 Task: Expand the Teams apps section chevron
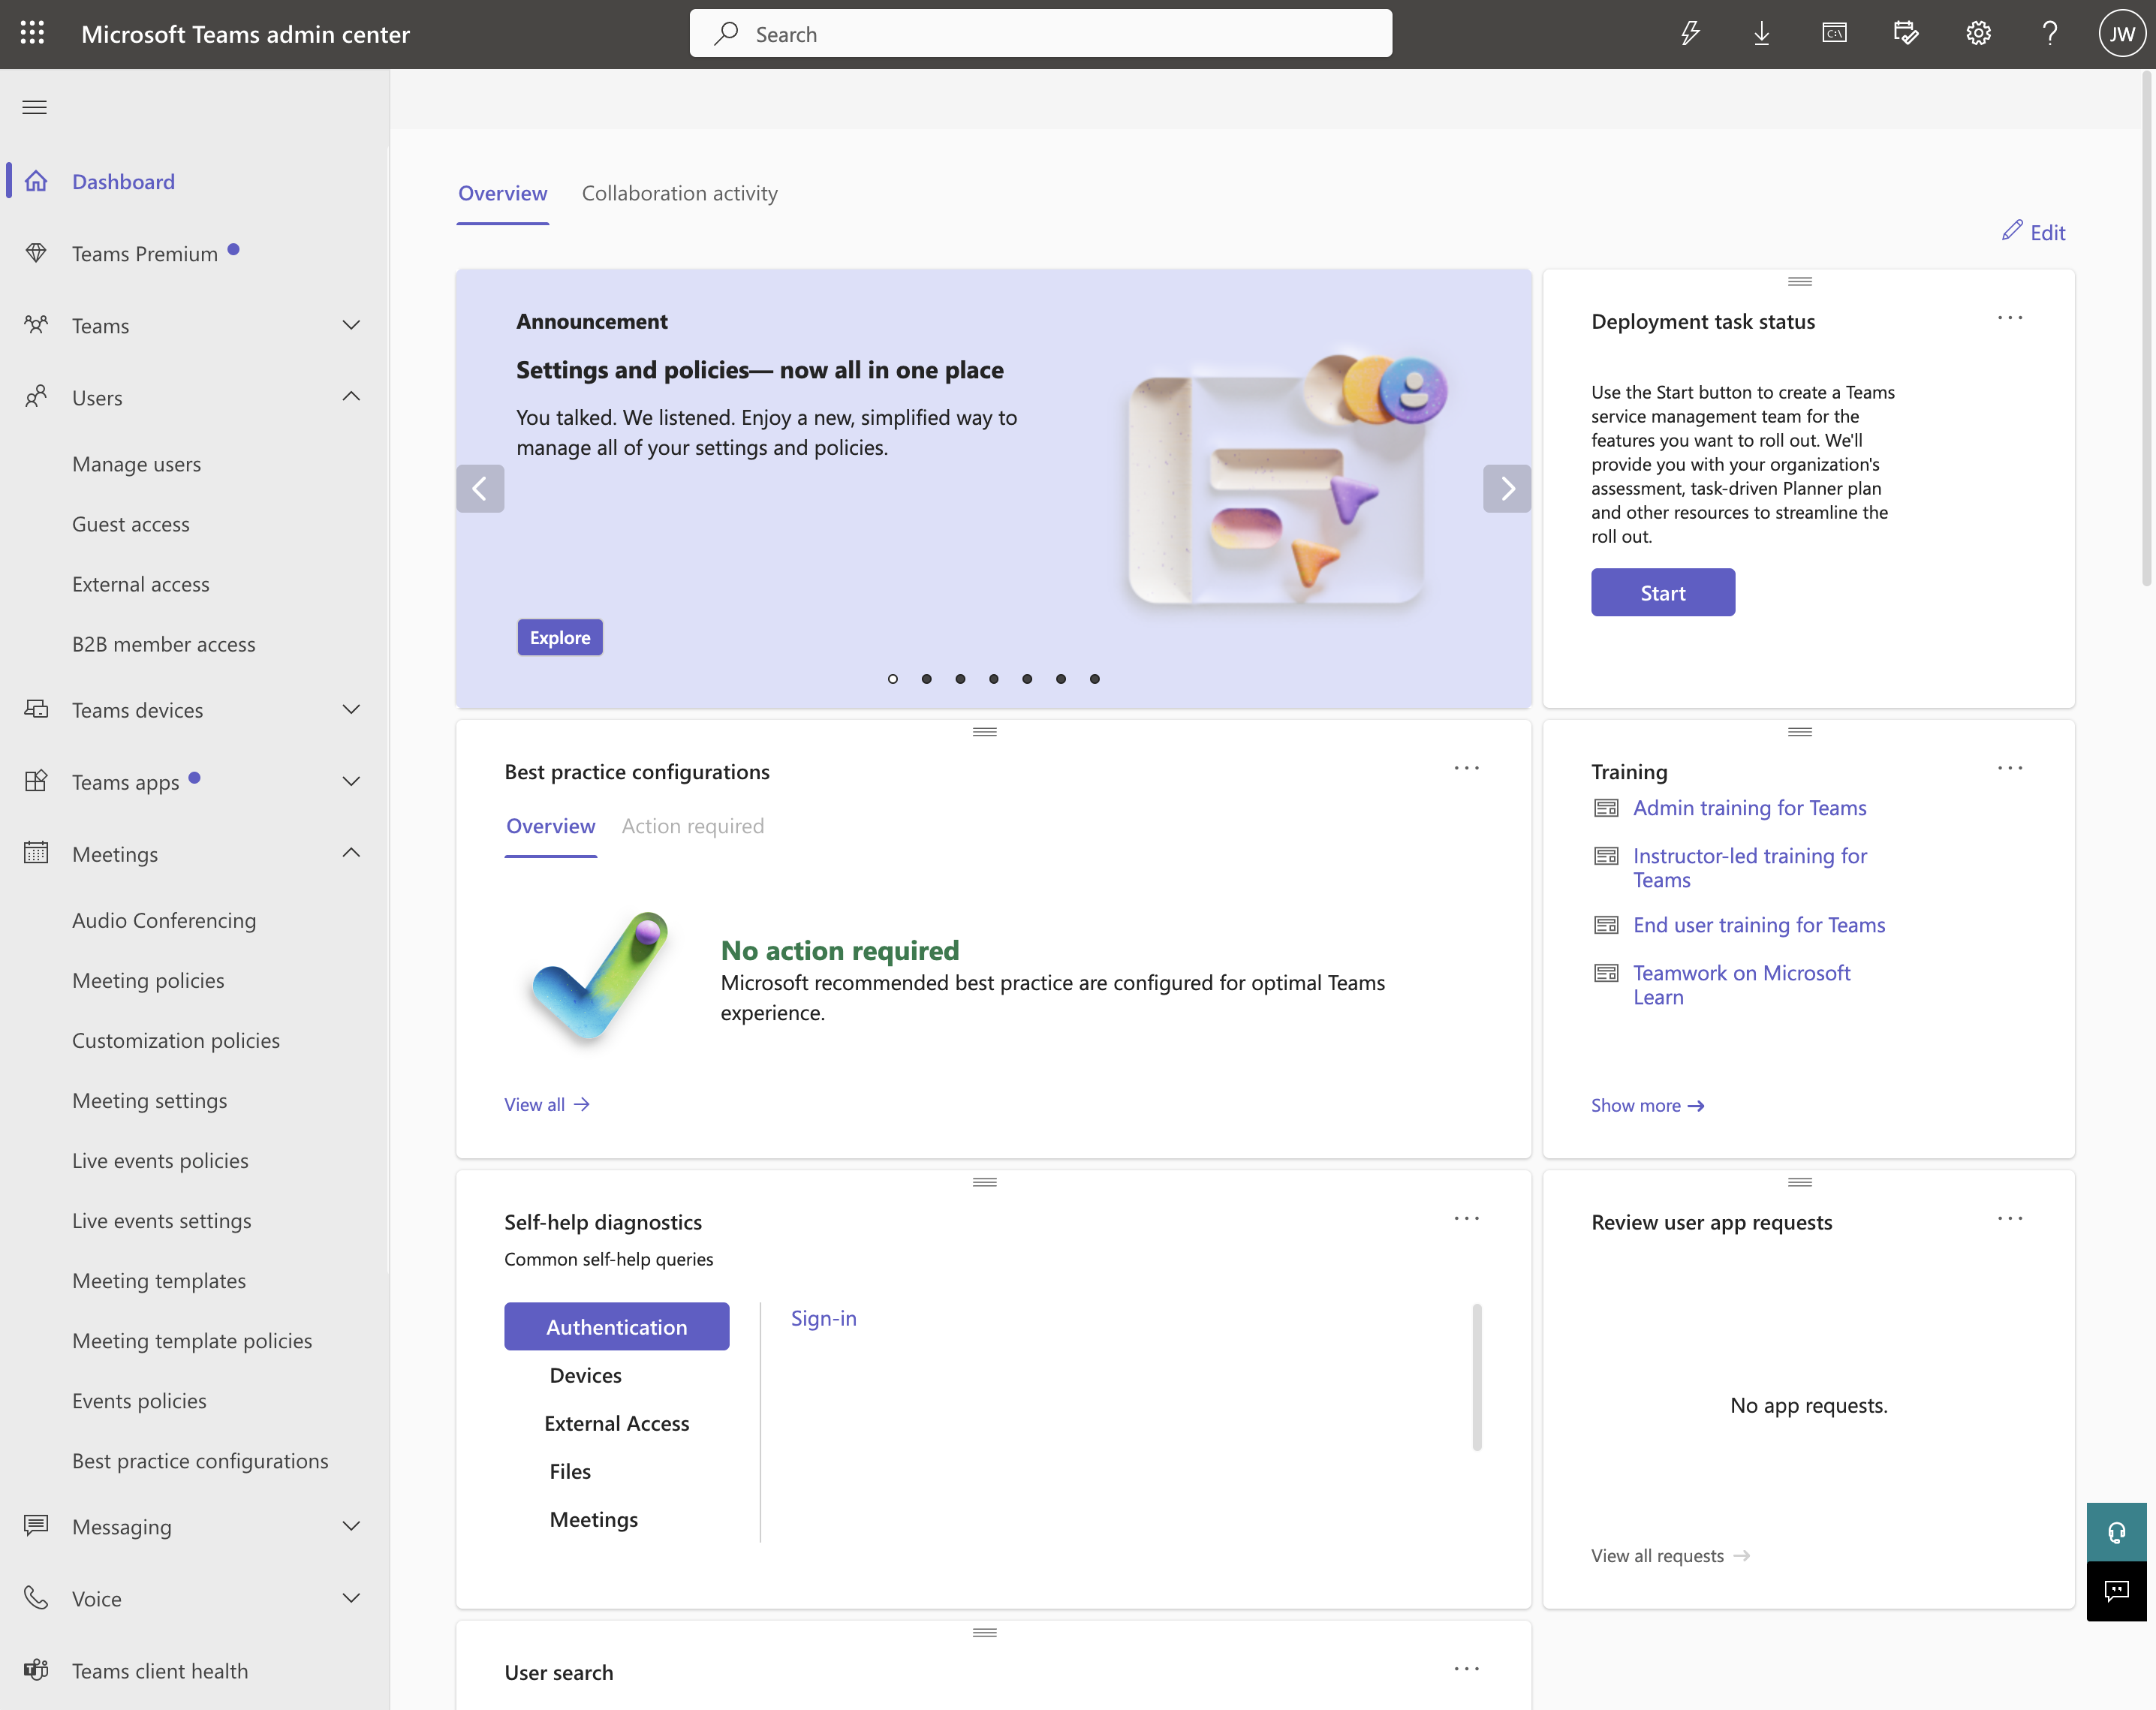(x=351, y=781)
